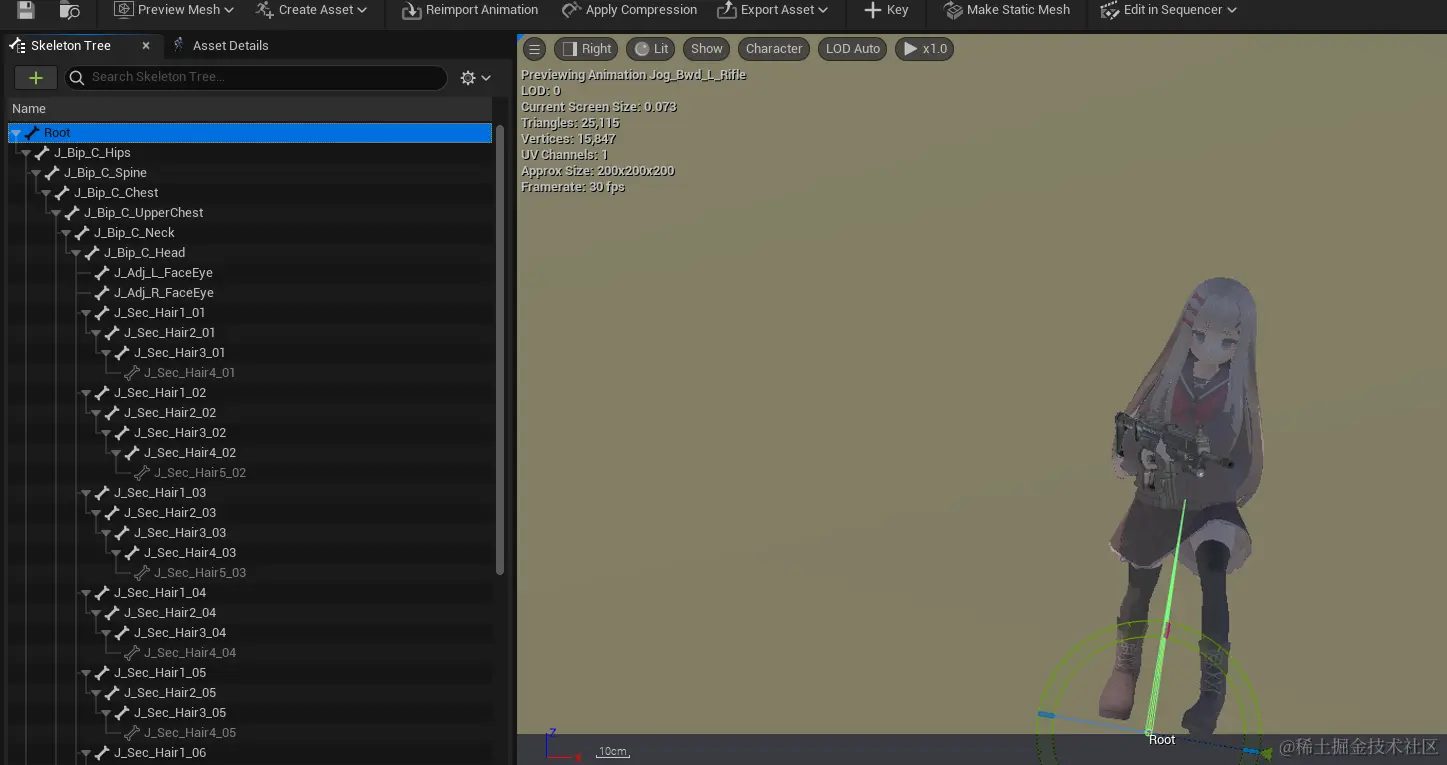Click the green add bone plus button
The width and height of the screenshot is (1447, 765).
36,78
